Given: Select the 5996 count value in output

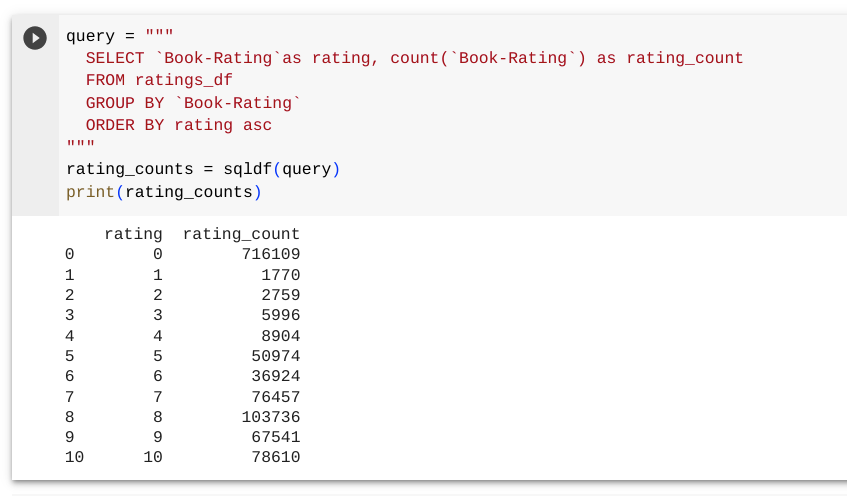Looking at the screenshot, I should [280, 316].
